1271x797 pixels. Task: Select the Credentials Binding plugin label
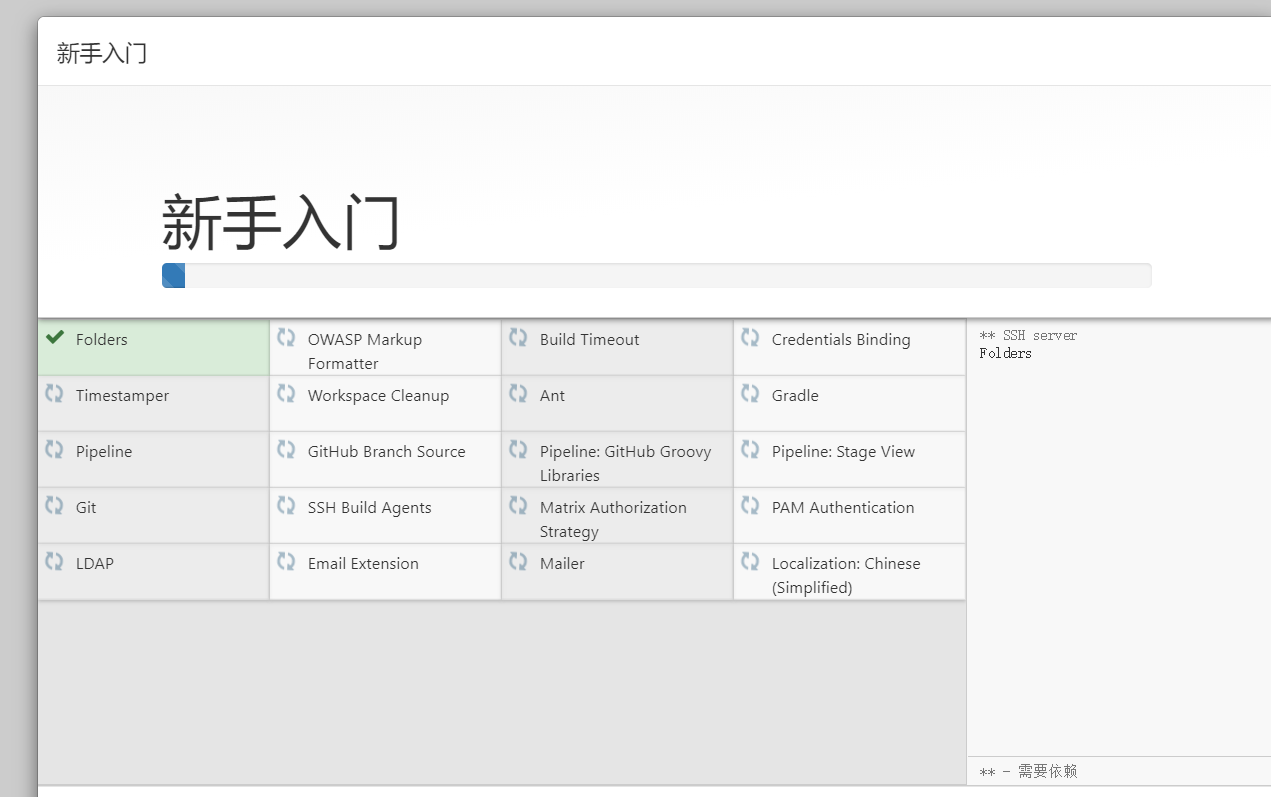(841, 340)
